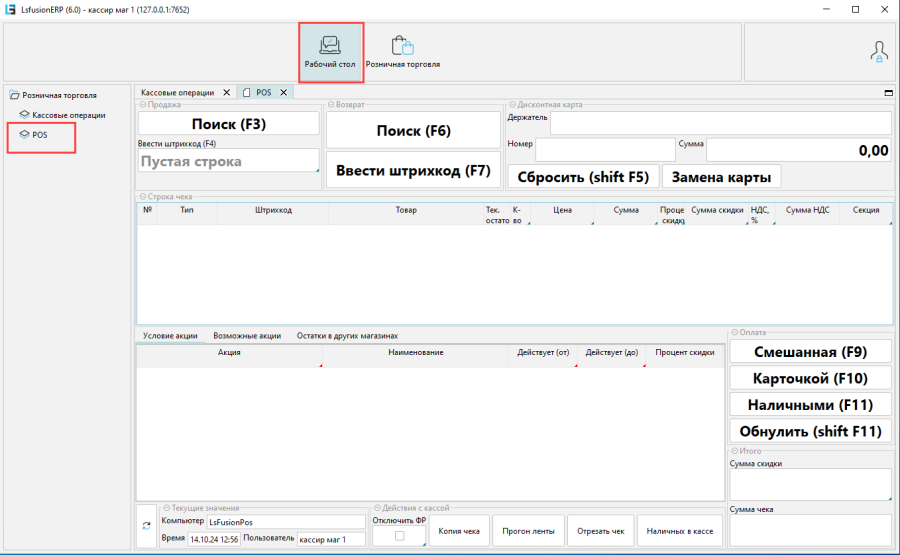
Task: Collapse the Розничная торговля folder in sidebar
Action: tap(15, 95)
